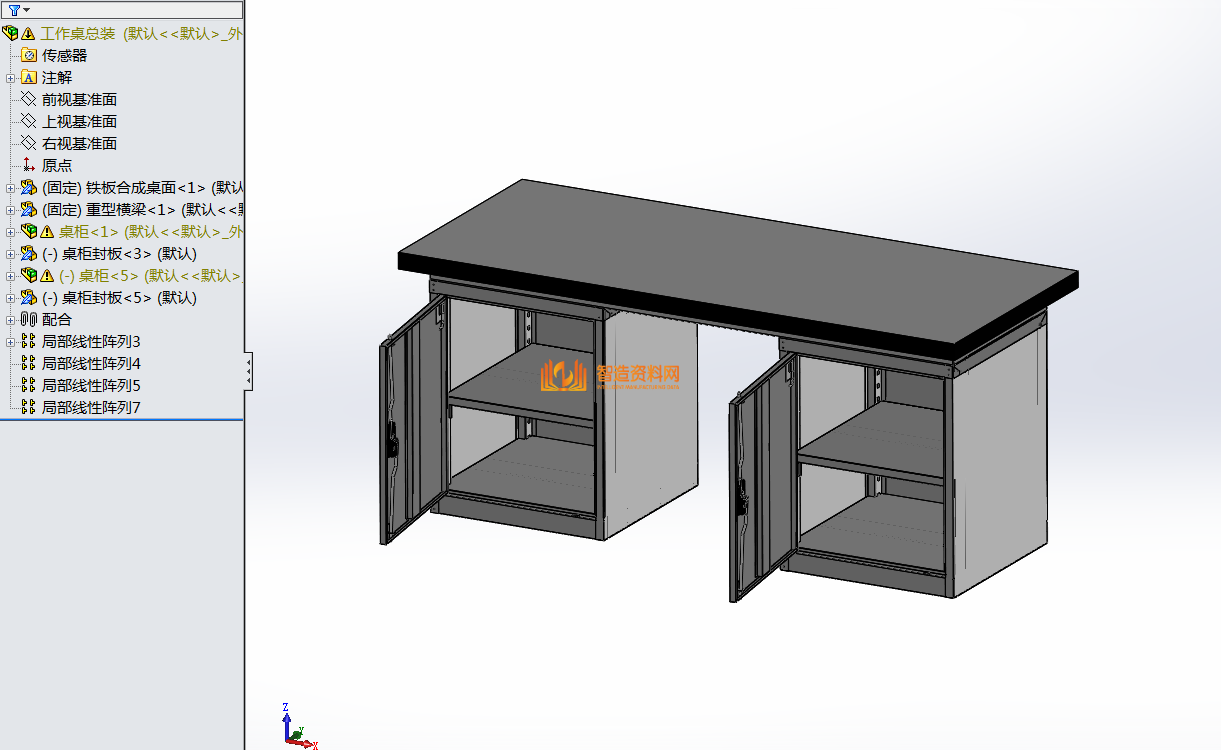
Task: Select the 局部线性阵列4 pattern icon
Action: click(29, 363)
